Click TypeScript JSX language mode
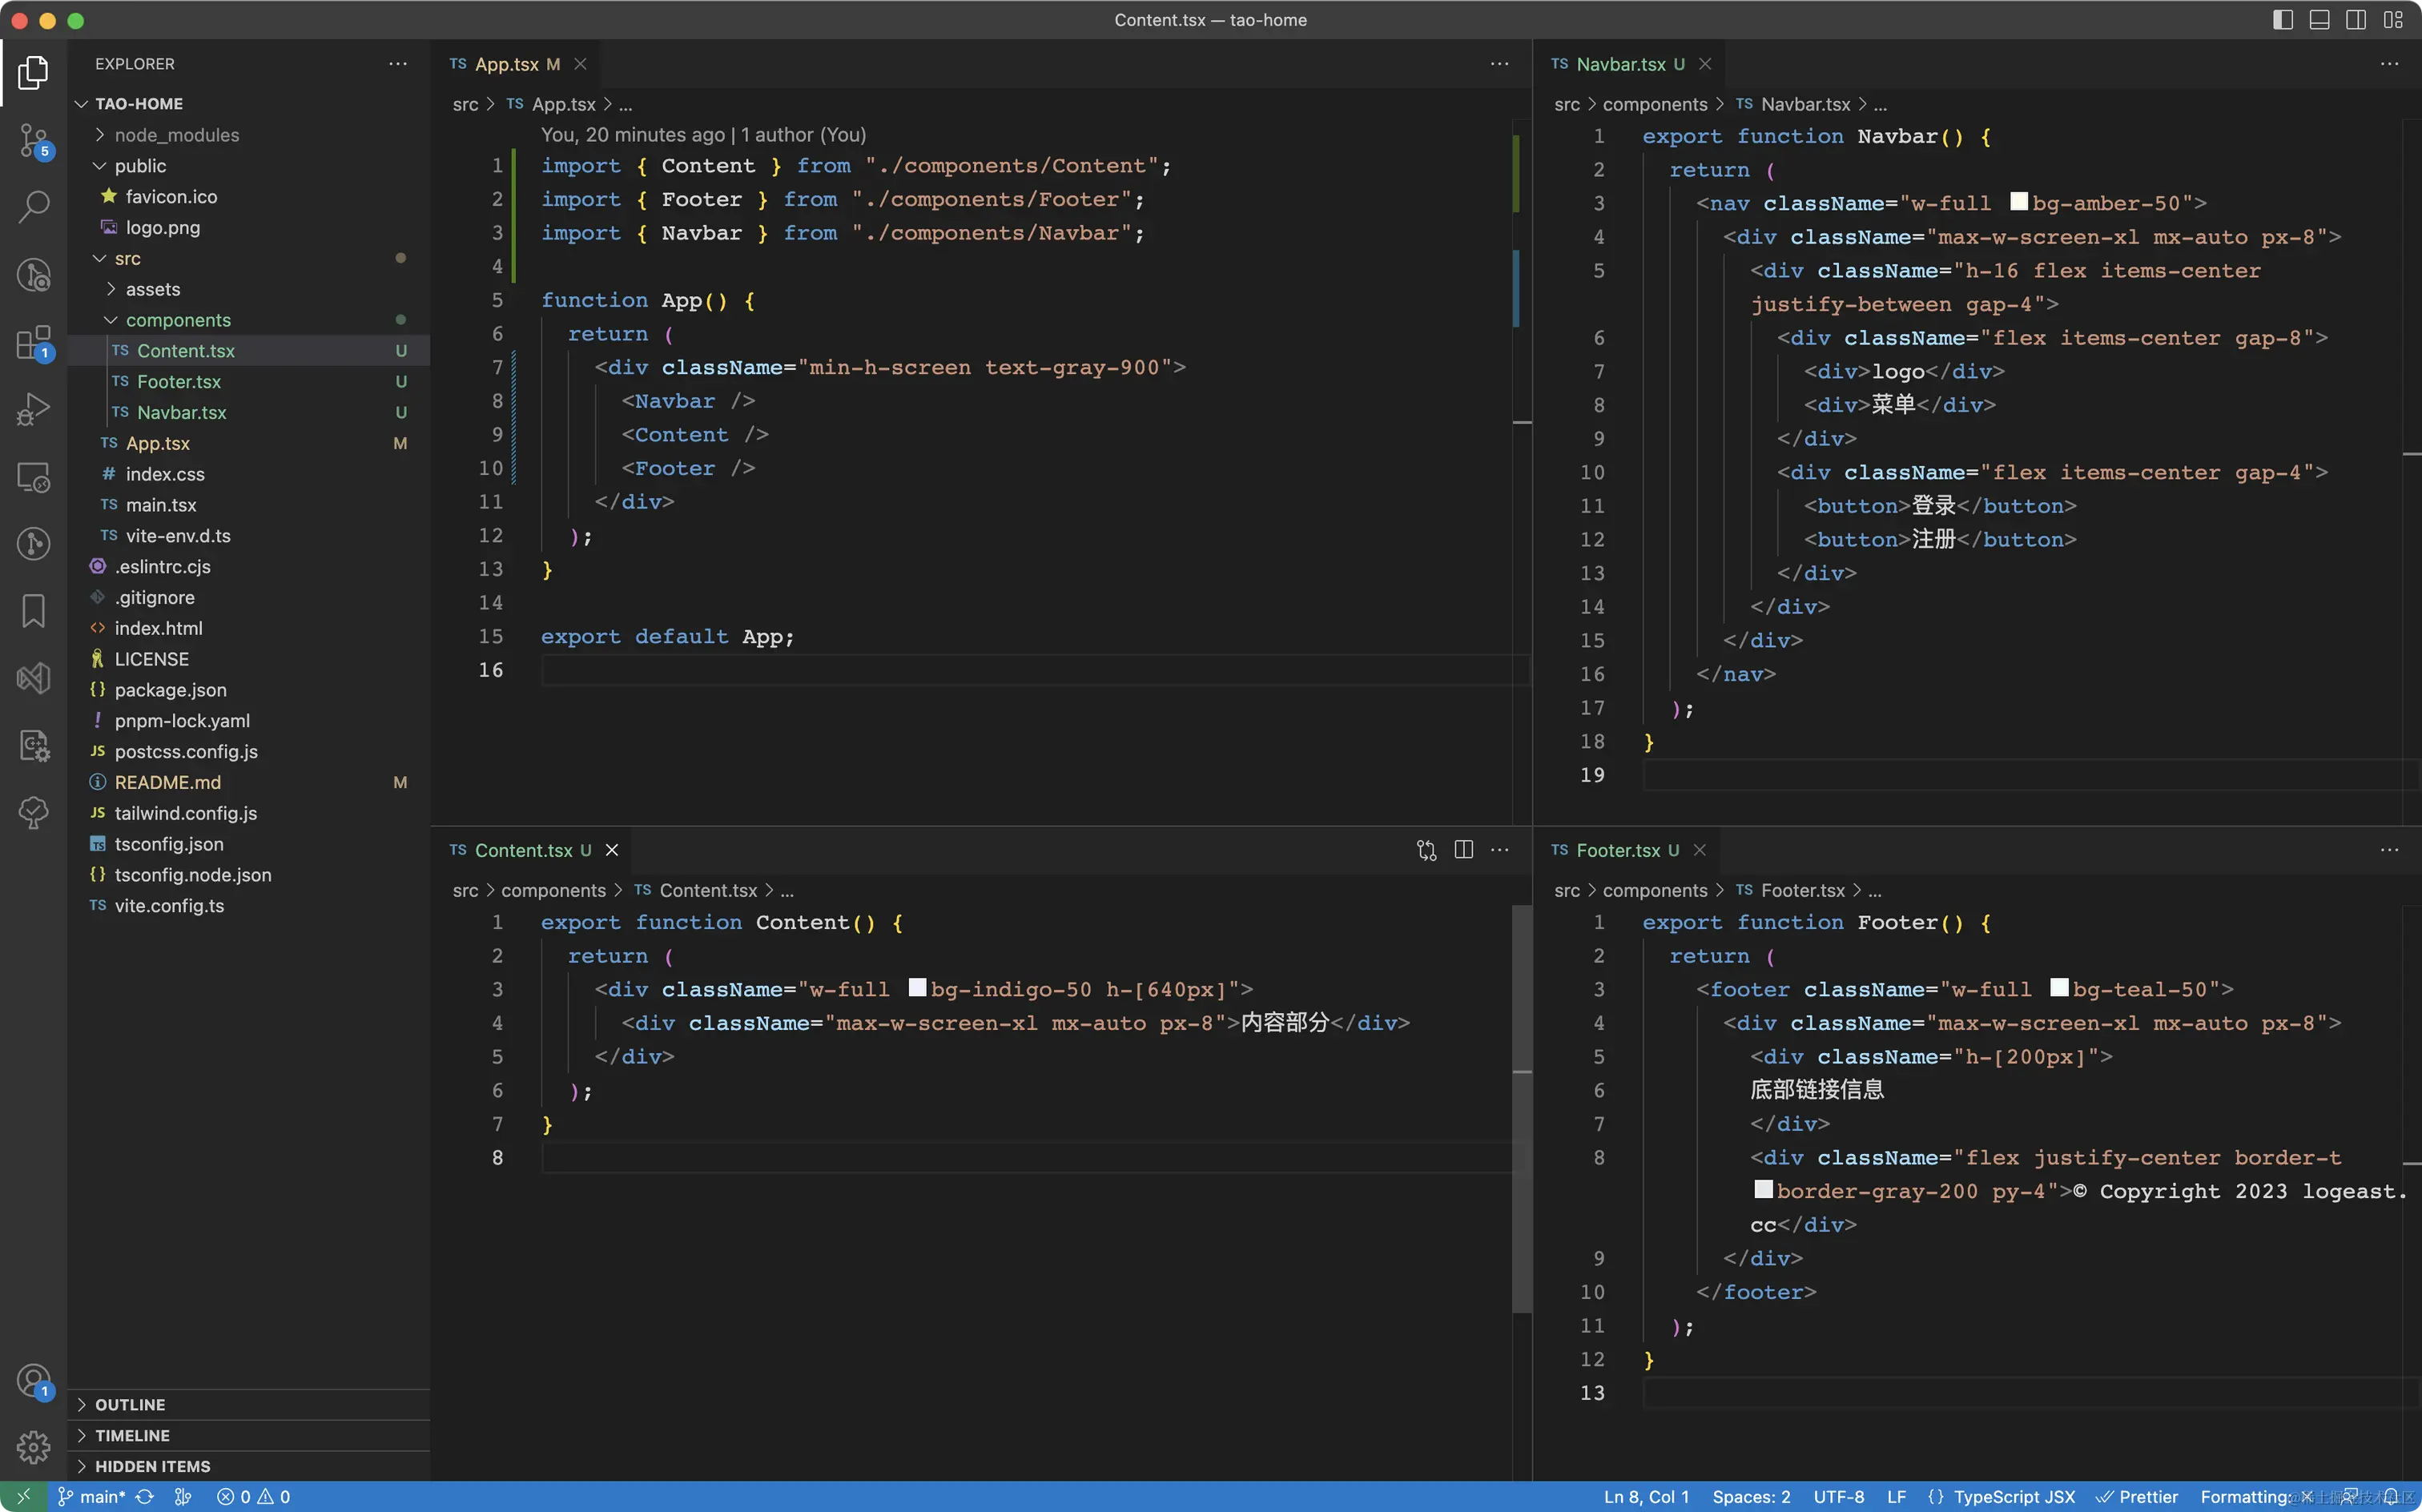Screen dimensions: 2422x1512 tap(2013, 1497)
